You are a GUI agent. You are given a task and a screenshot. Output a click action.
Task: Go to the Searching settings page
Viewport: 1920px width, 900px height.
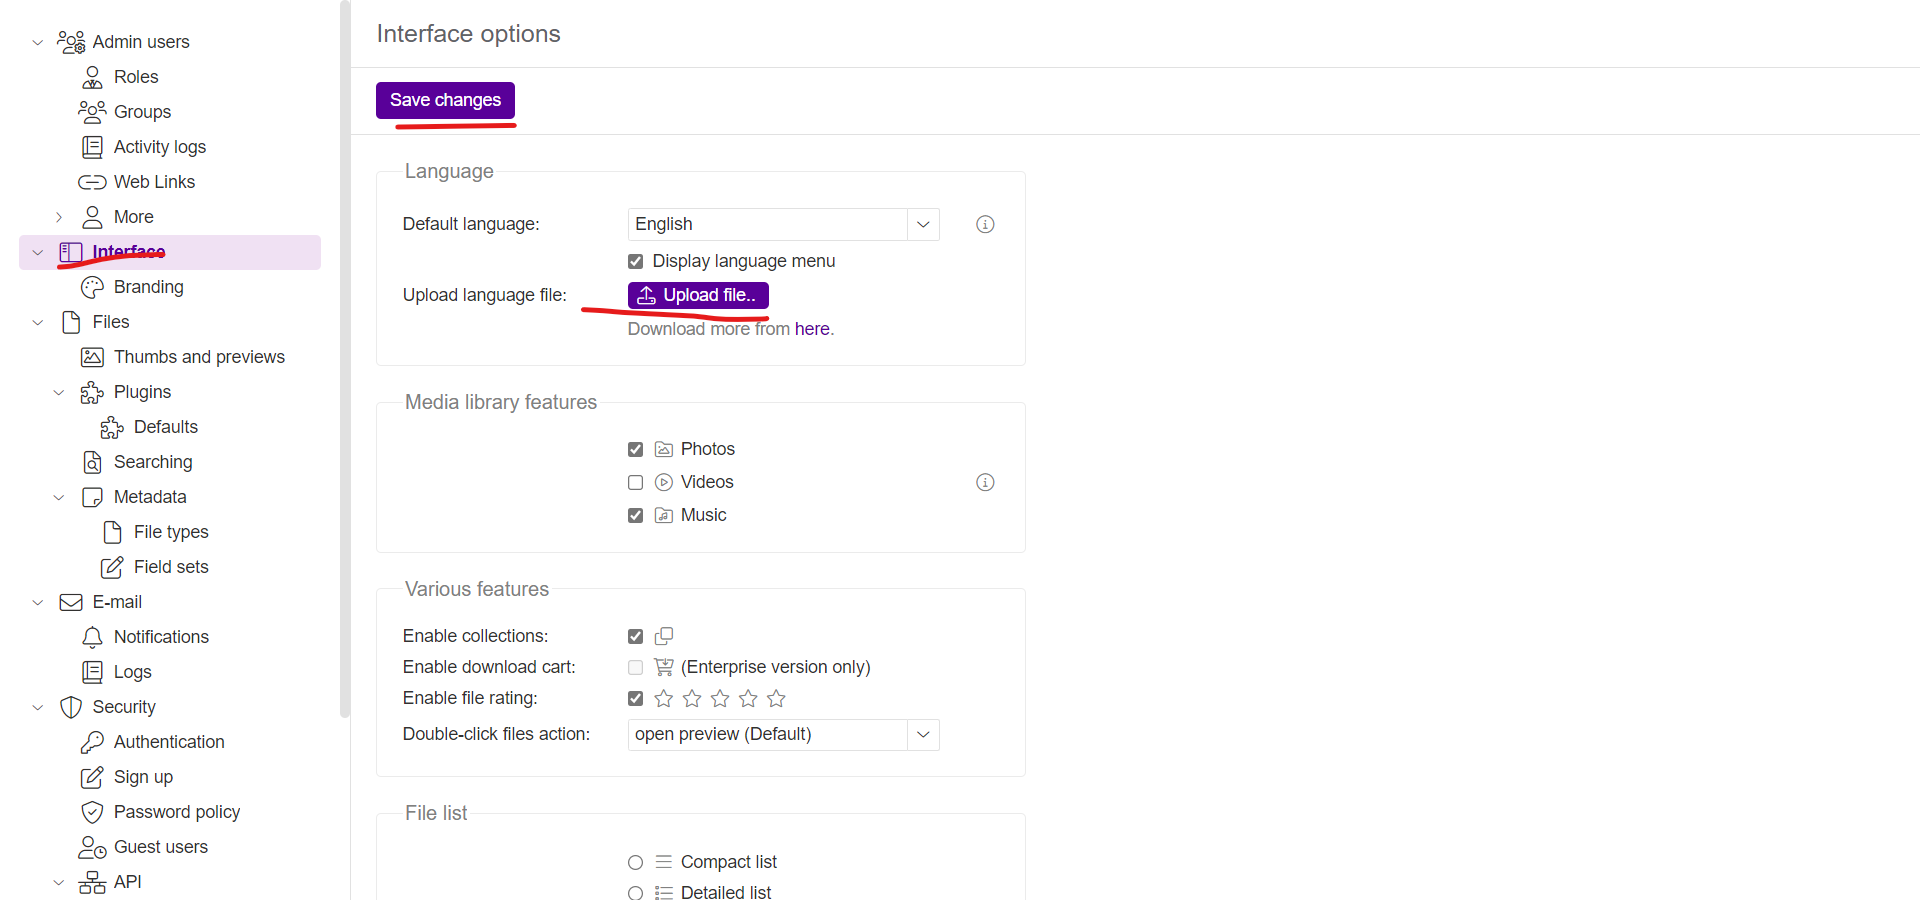tap(152, 462)
